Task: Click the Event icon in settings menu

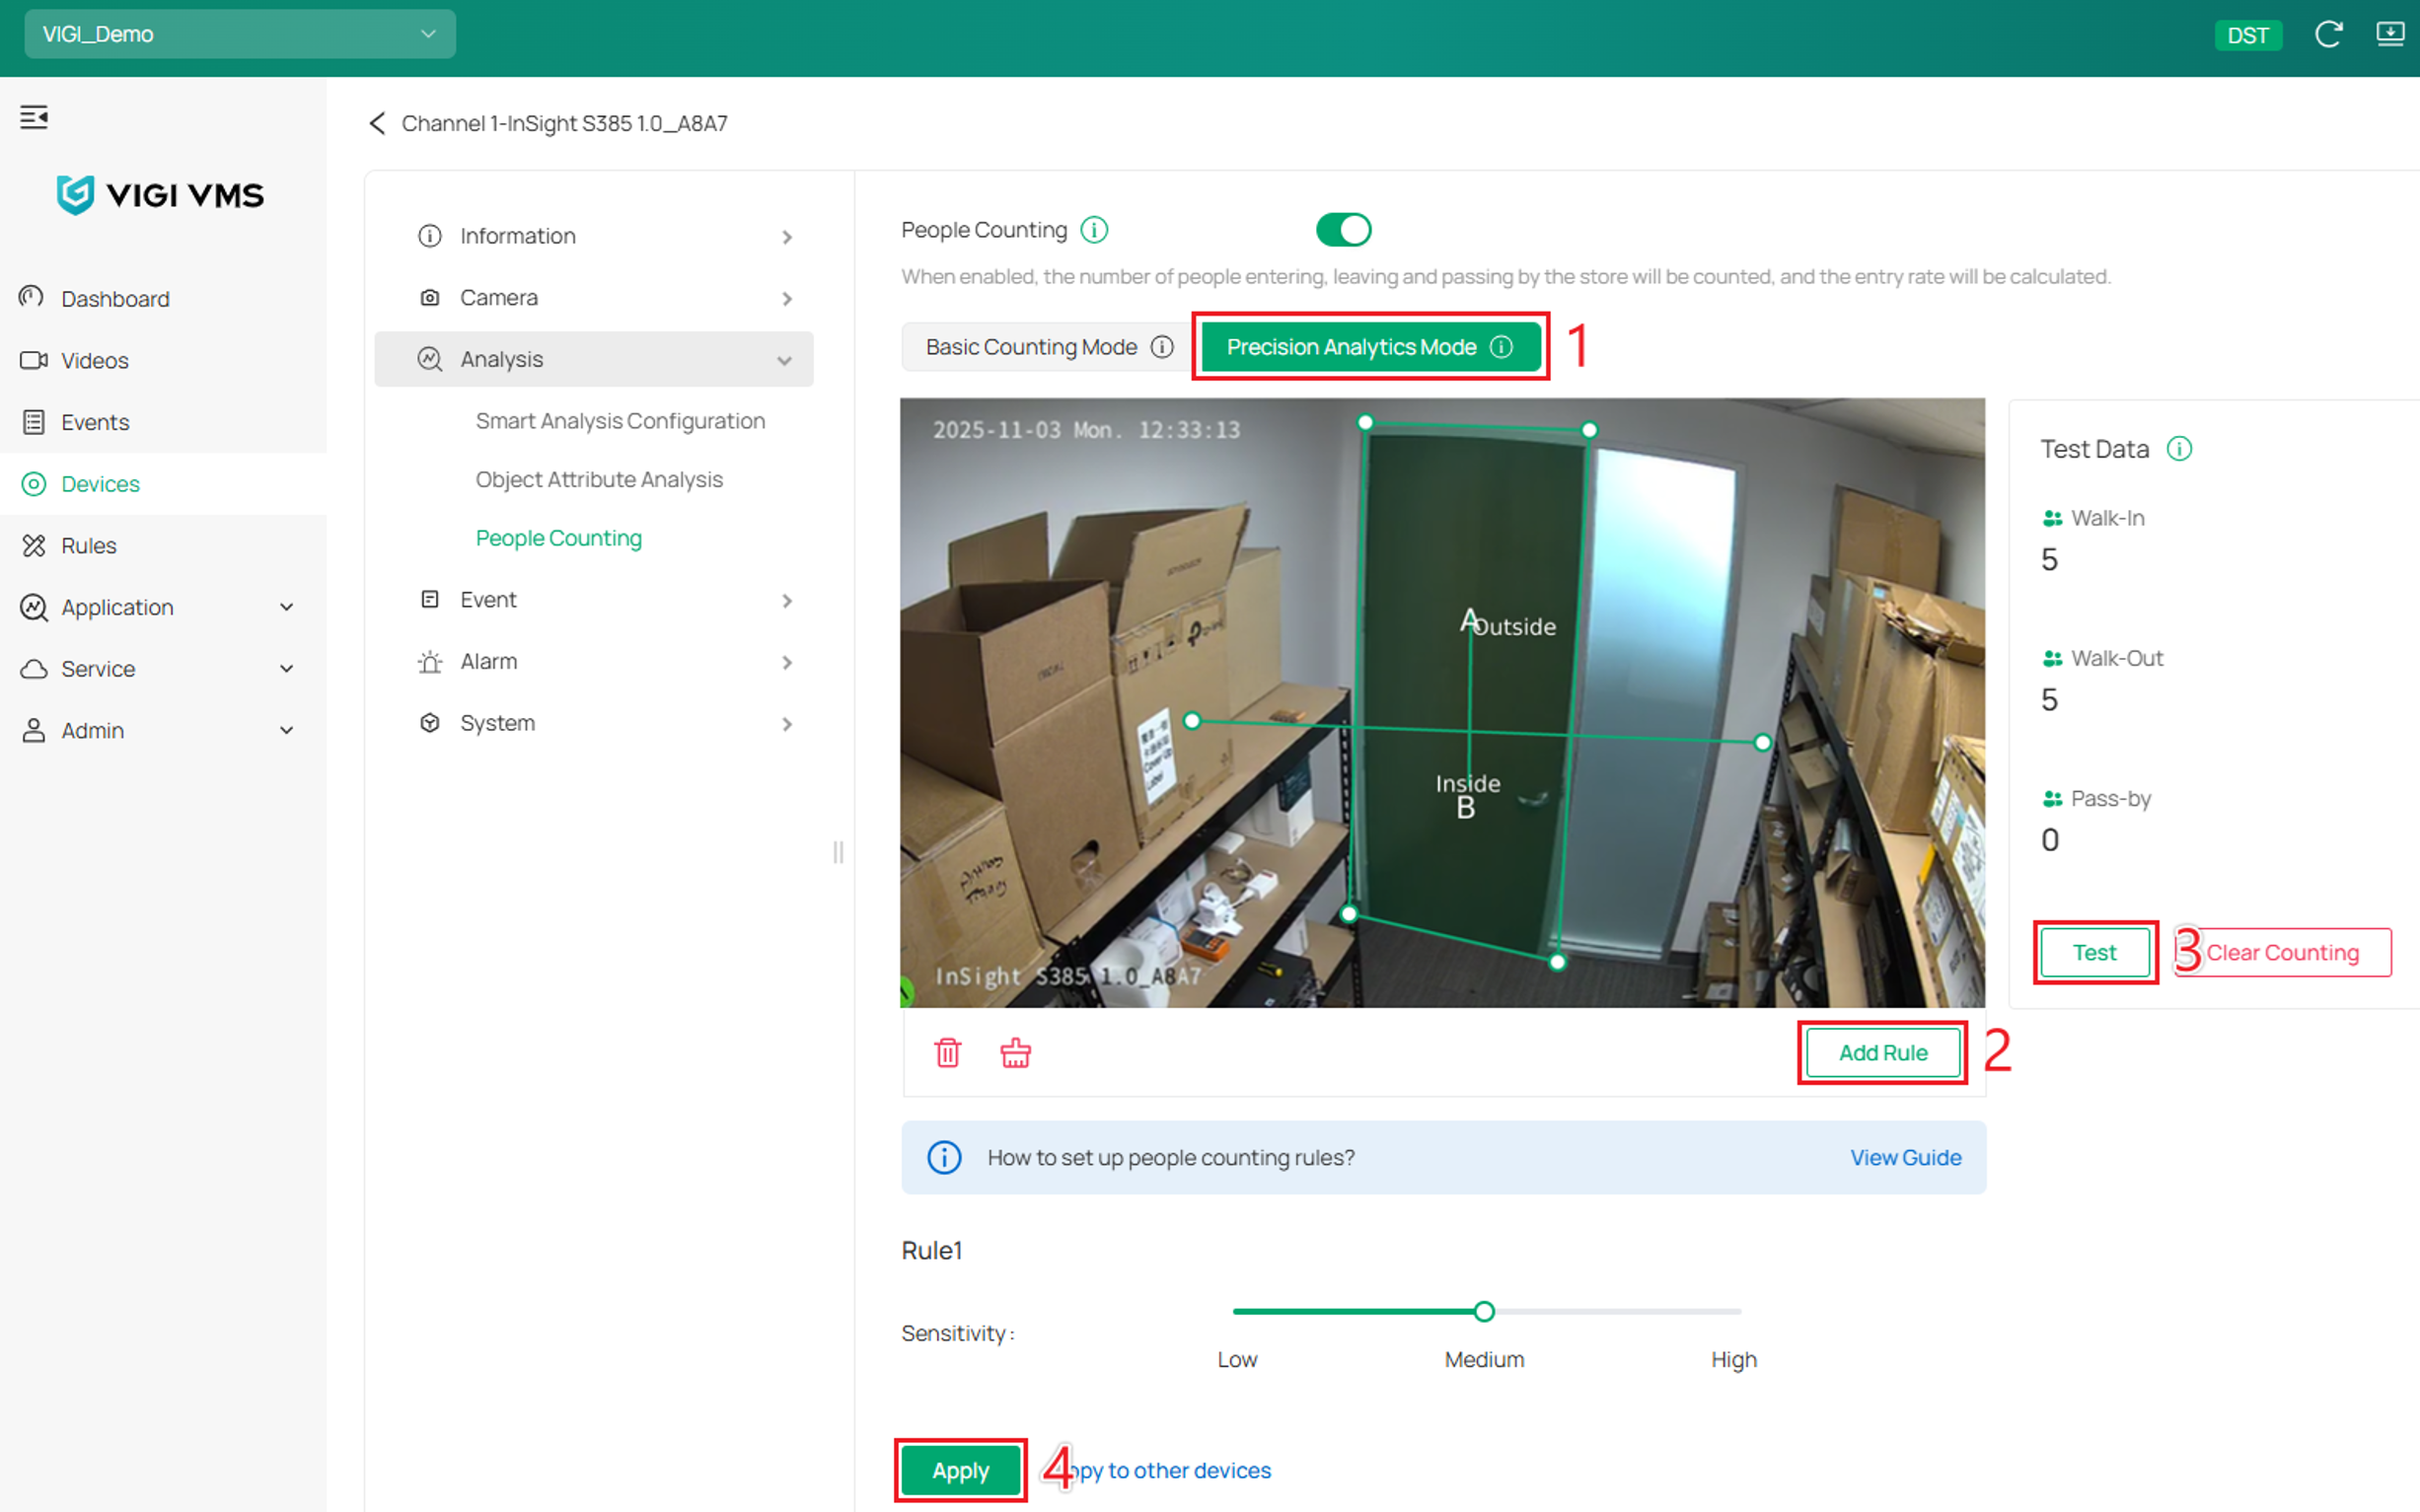Action: tap(430, 599)
